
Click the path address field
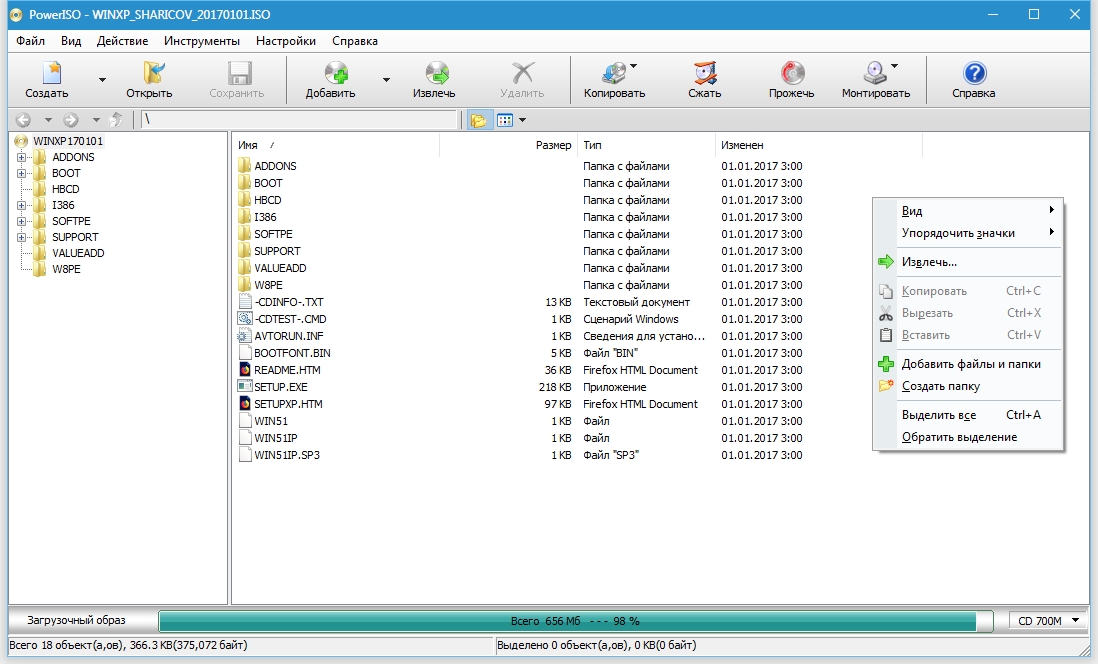[x=298, y=120]
